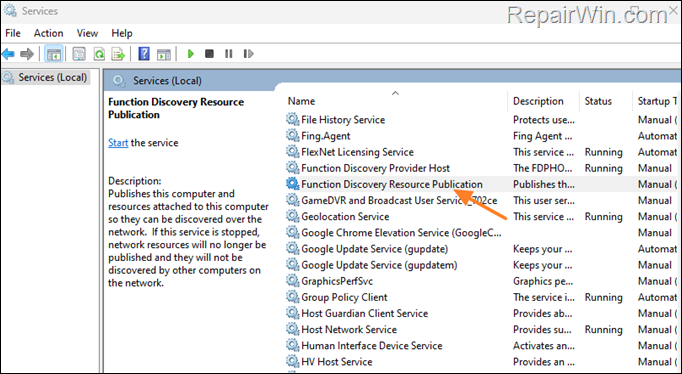Toggle Show/Hide Console Tree toolbar icon
Image resolution: width=682 pixels, height=374 pixels.
(x=54, y=54)
